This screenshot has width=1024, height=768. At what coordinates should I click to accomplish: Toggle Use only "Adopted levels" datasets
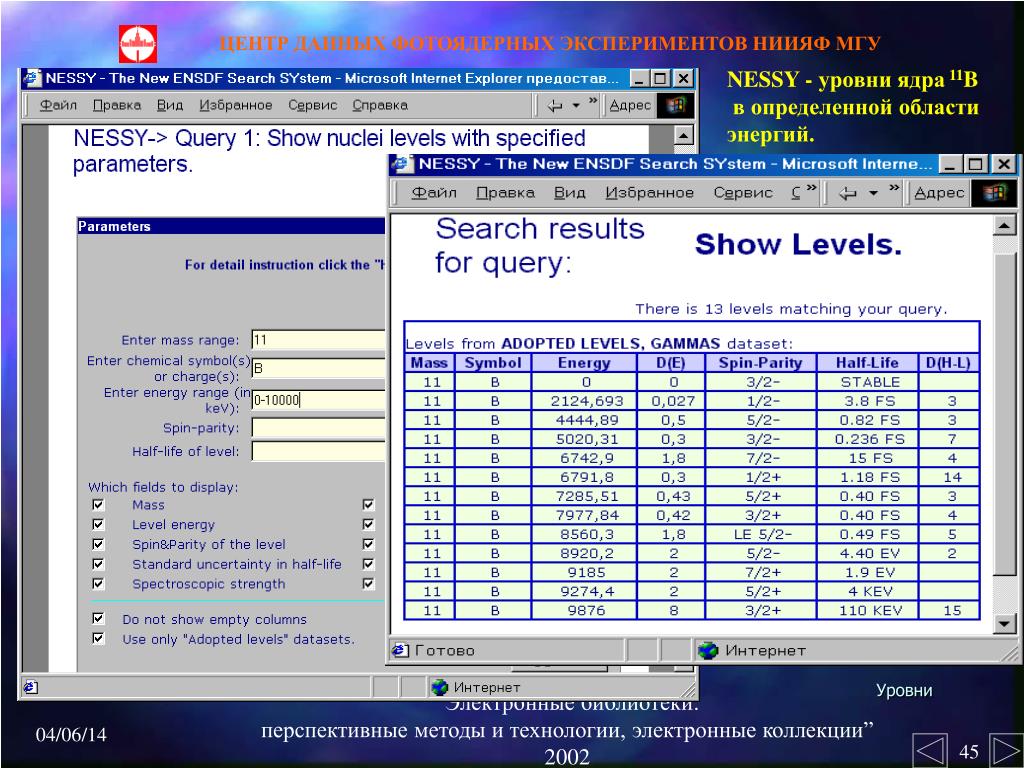98,637
